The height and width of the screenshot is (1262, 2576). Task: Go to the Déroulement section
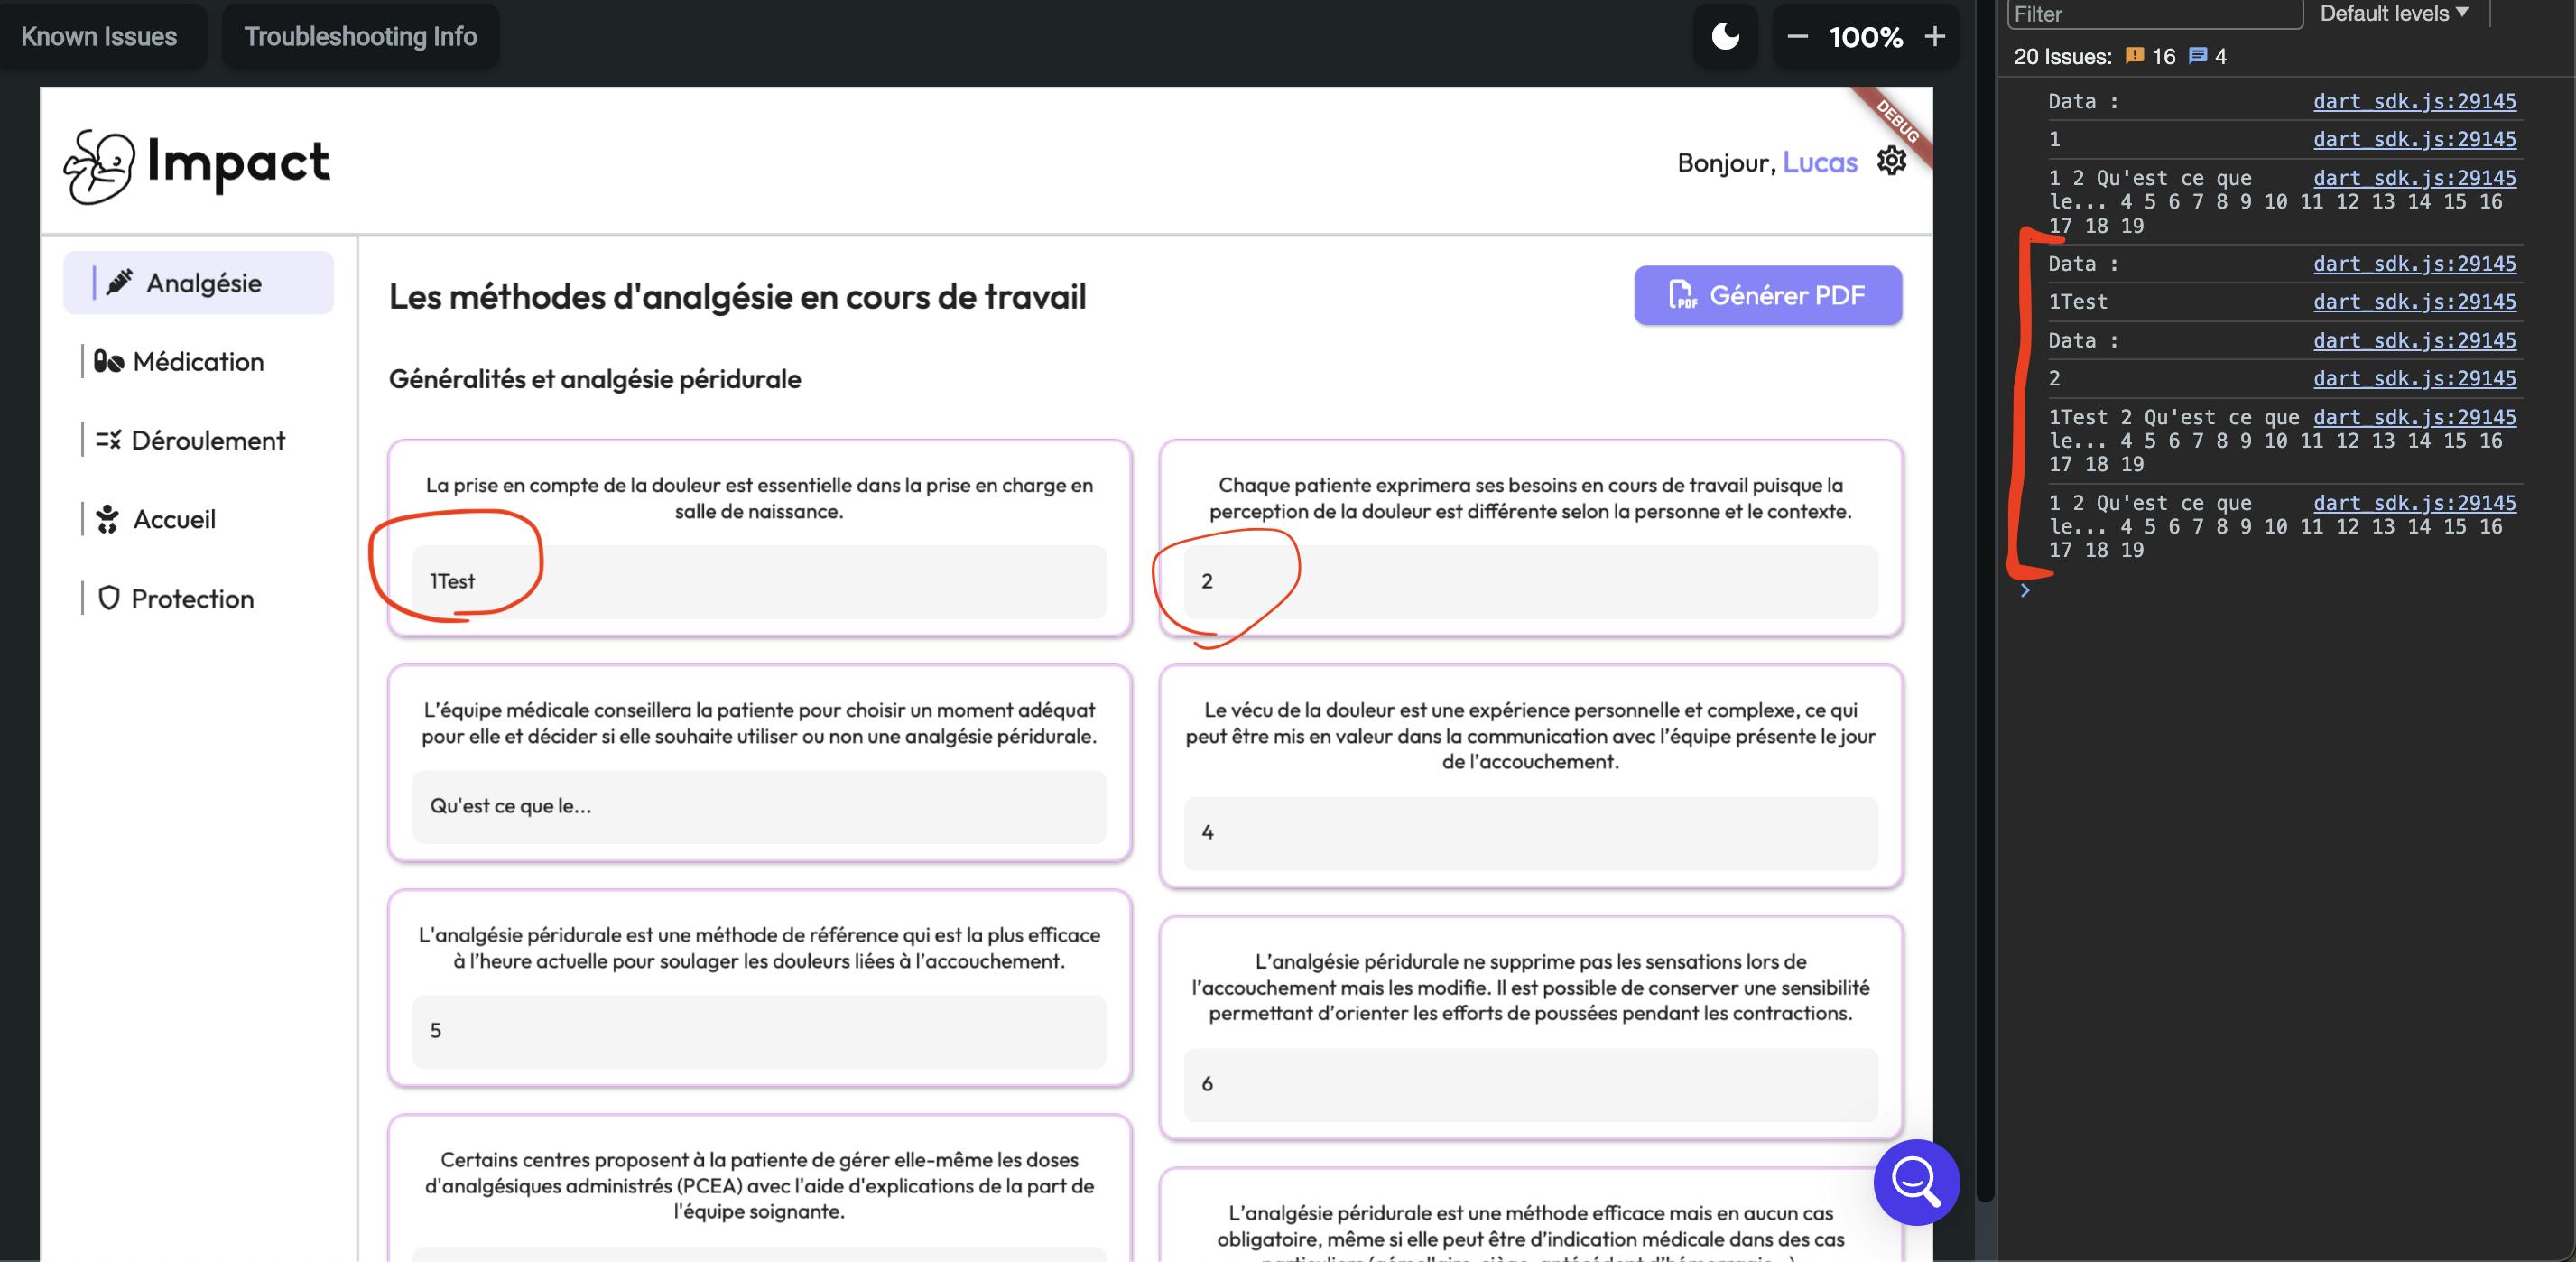coord(207,441)
